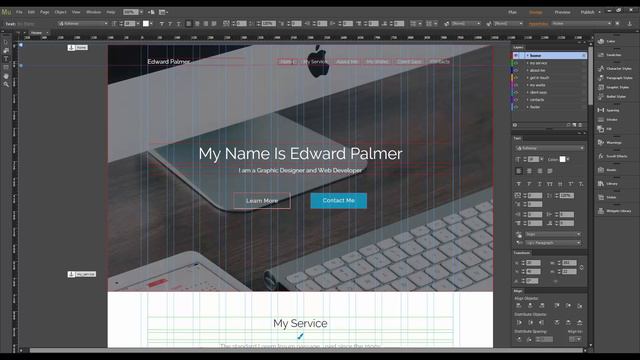Open the Graphic Styles panel

click(x=614, y=87)
